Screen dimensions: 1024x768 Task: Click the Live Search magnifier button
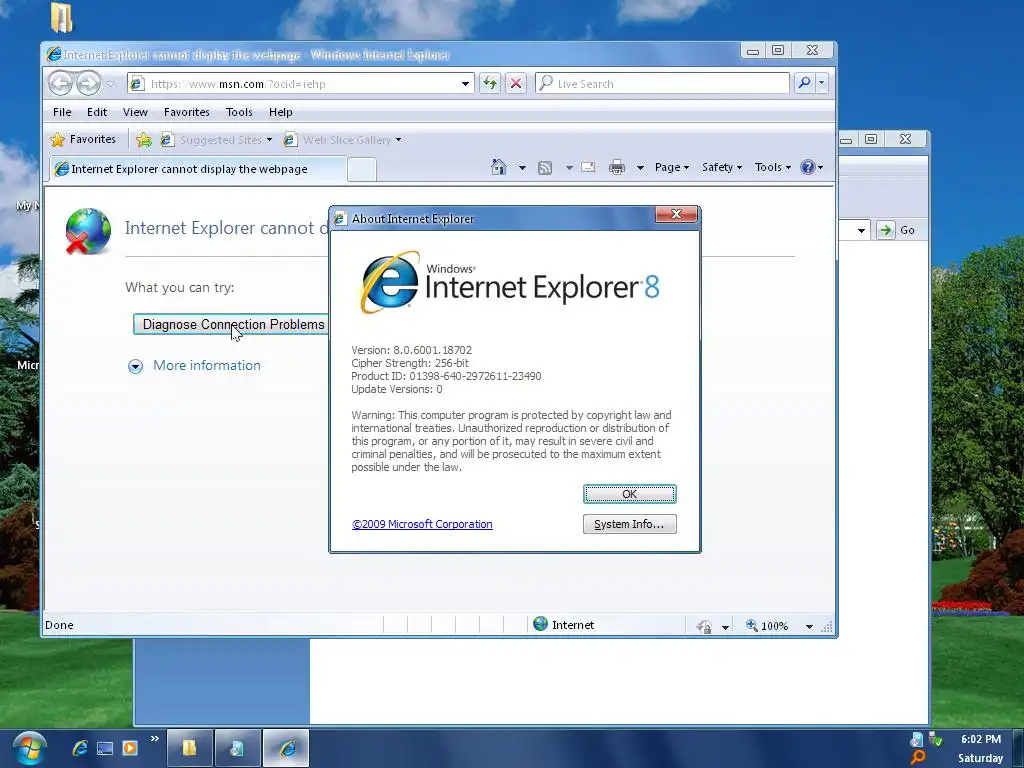805,83
